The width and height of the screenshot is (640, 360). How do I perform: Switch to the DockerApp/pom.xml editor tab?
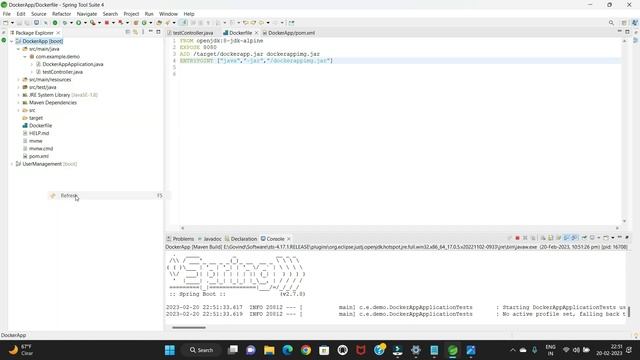[x=289, y=33]
